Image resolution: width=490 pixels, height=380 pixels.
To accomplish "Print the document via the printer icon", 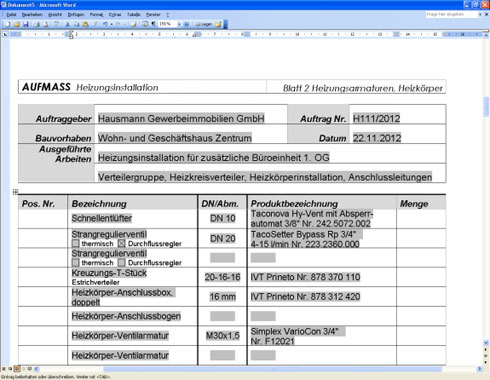I will [36, 24].
